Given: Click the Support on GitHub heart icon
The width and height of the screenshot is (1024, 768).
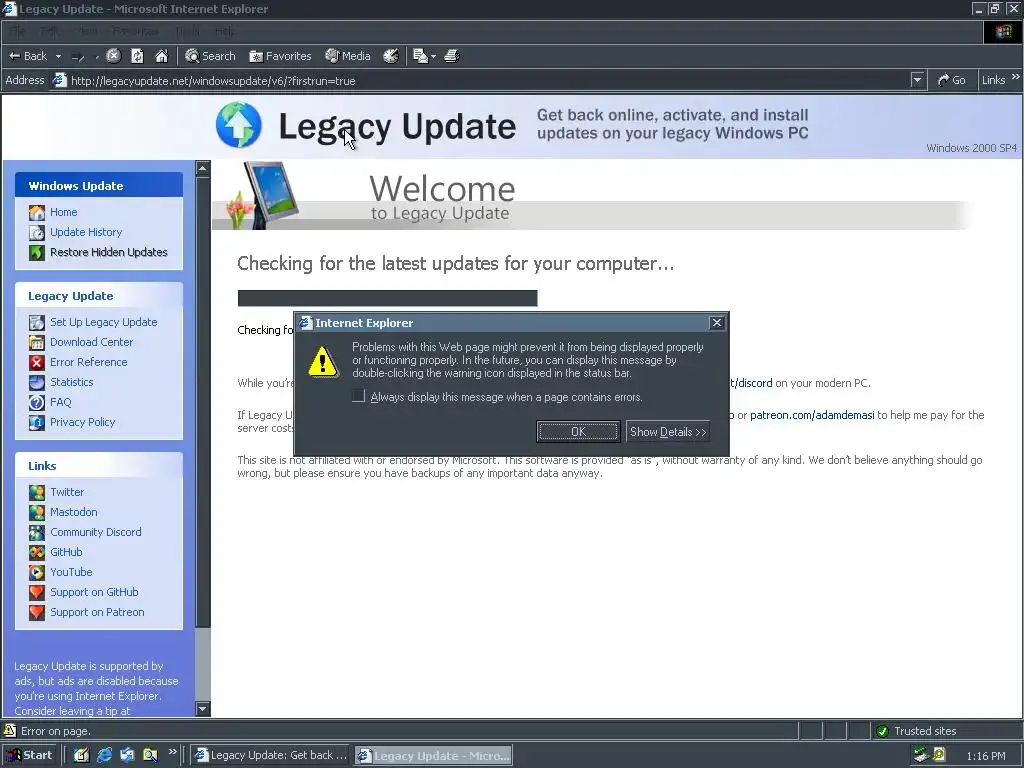Looking at the screenshot, I should (x=37, y=593).
